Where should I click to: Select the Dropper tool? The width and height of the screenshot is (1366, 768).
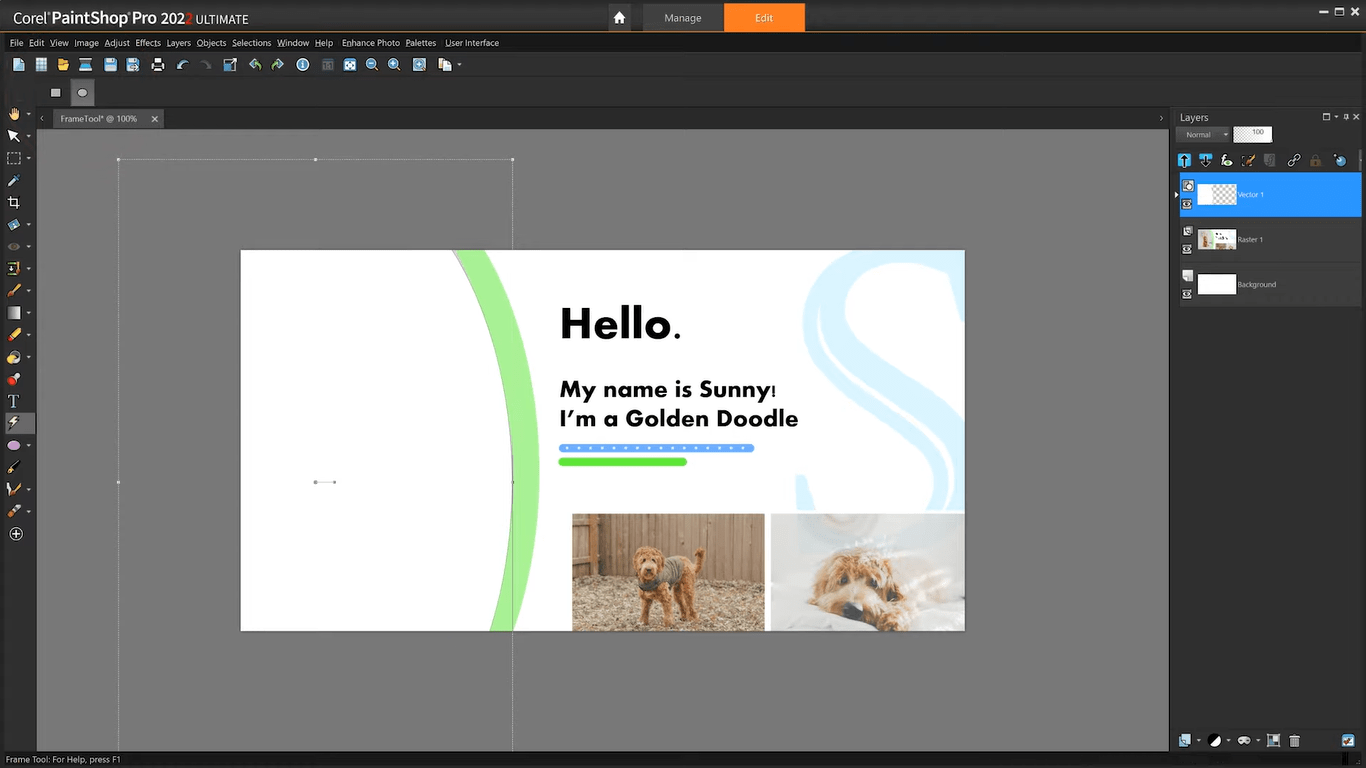point(14,180)
